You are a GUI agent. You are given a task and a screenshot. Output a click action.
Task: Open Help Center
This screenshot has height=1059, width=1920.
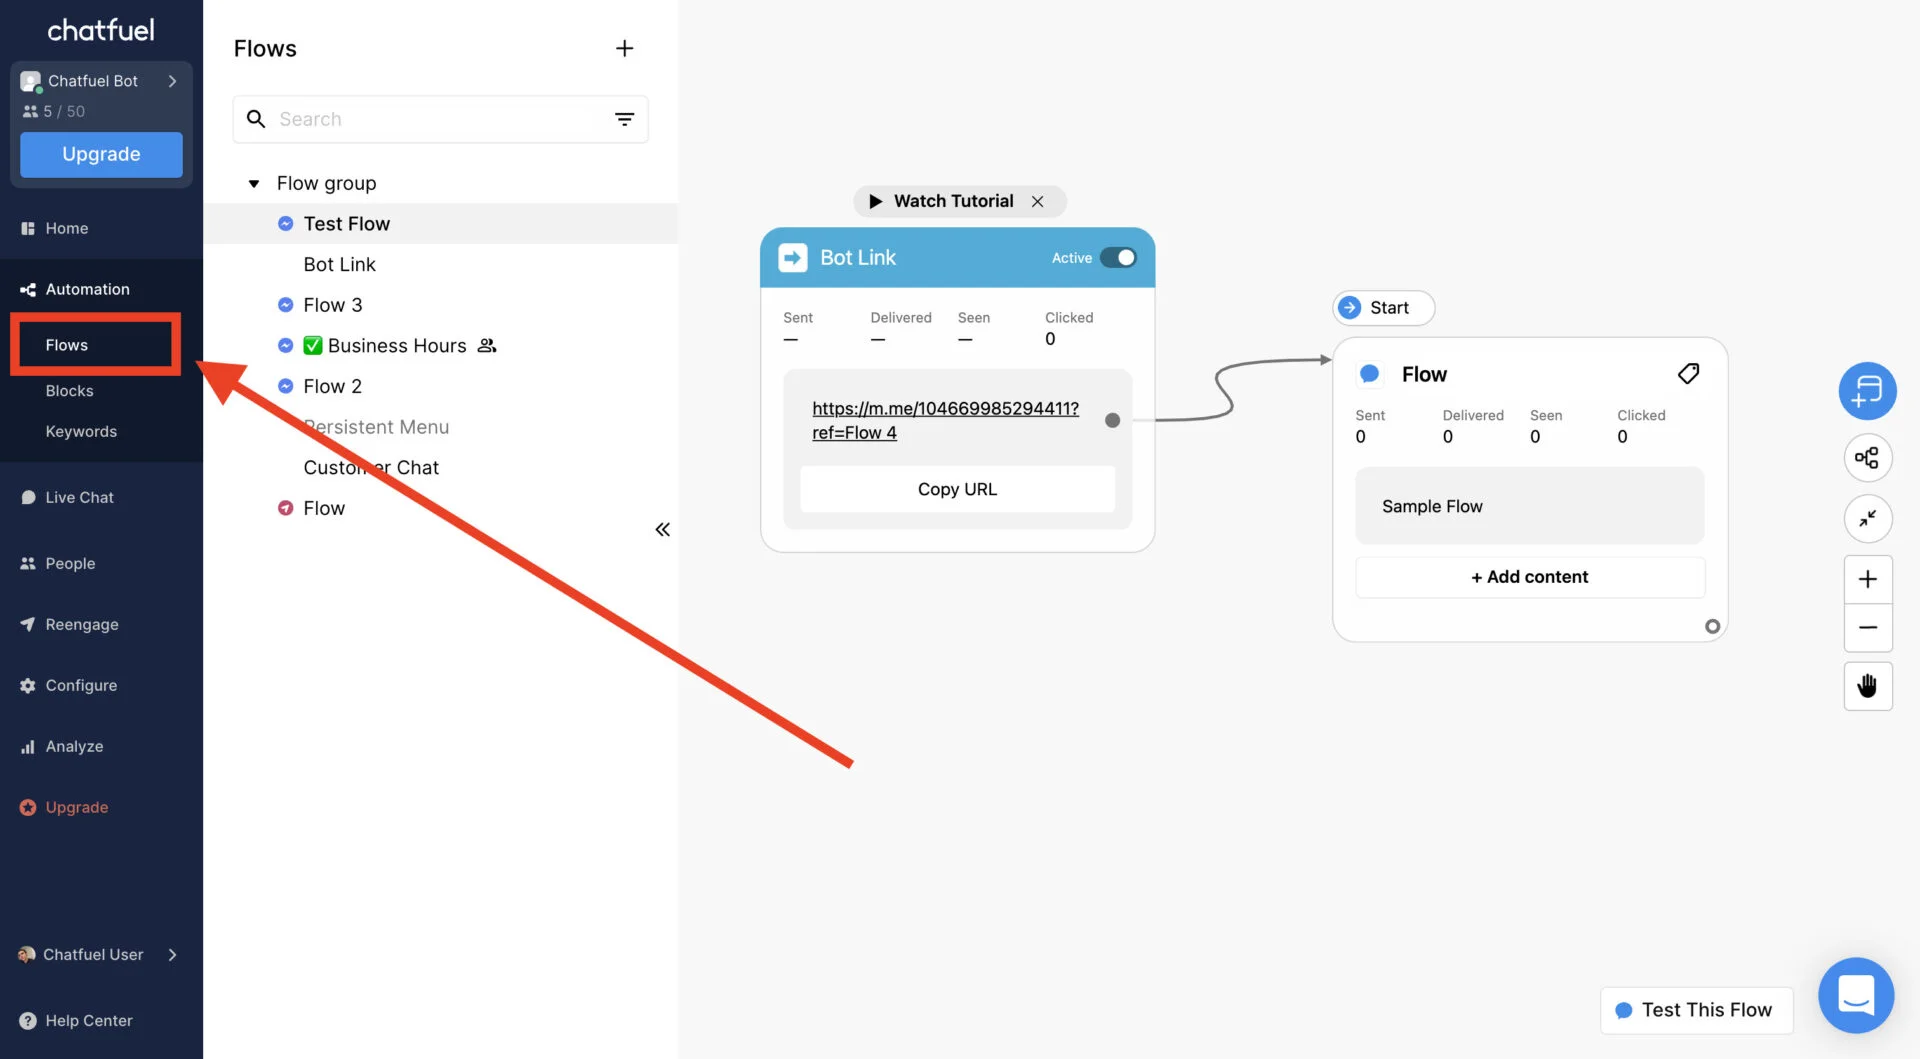[x=88, y=1021]
